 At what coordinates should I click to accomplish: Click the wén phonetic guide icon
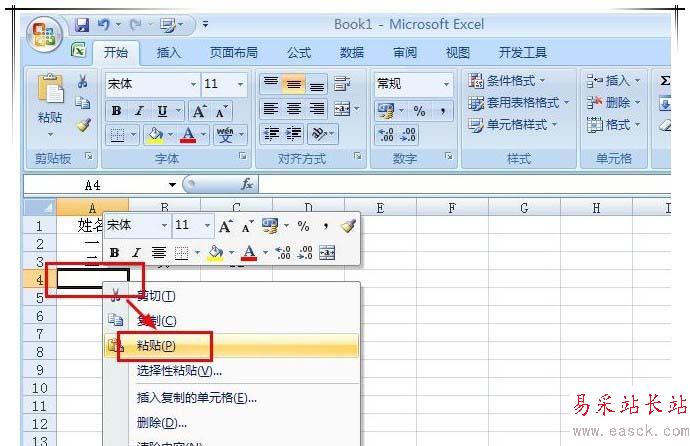coord(225,135)
